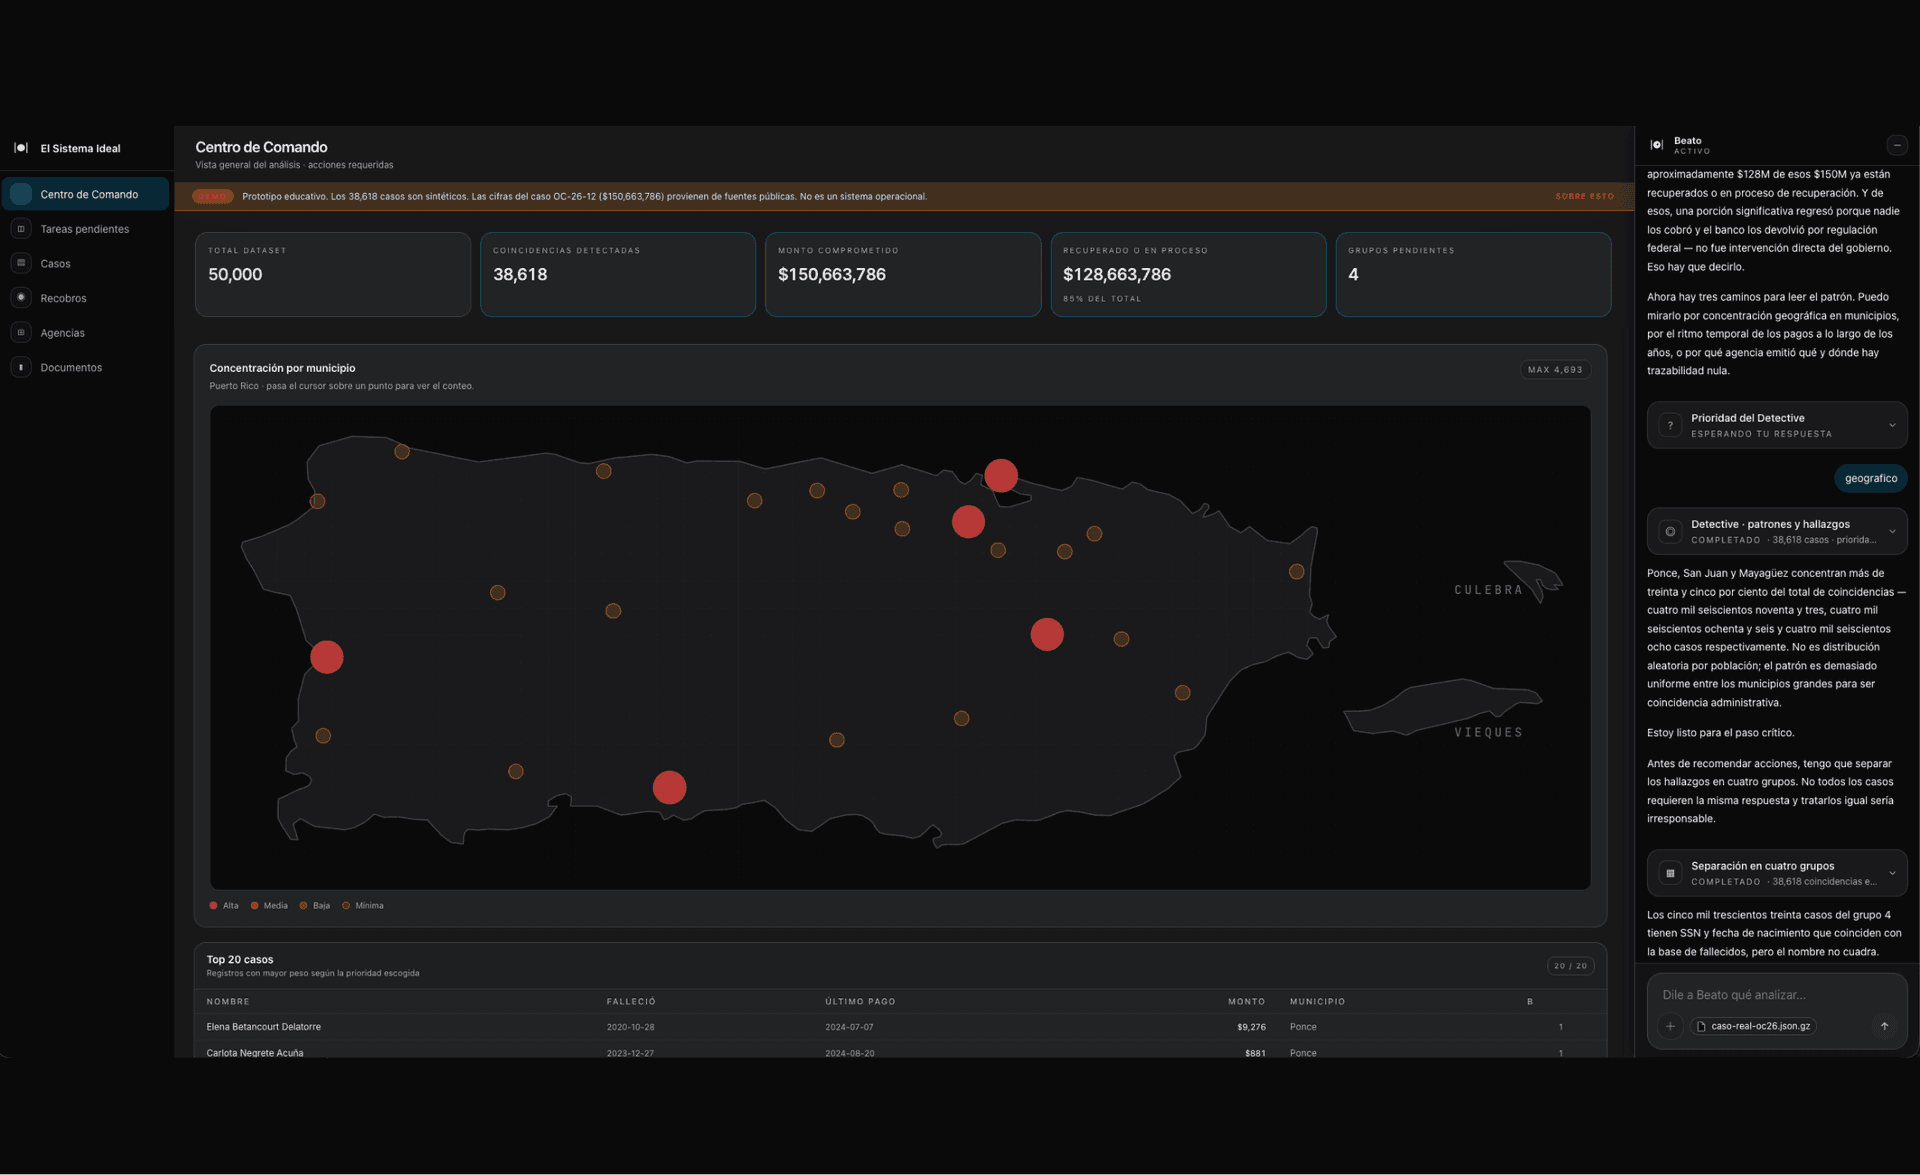
Task: Expand the Detective patrones y hallazgos chevron
Action: [x=1892, y=531]
